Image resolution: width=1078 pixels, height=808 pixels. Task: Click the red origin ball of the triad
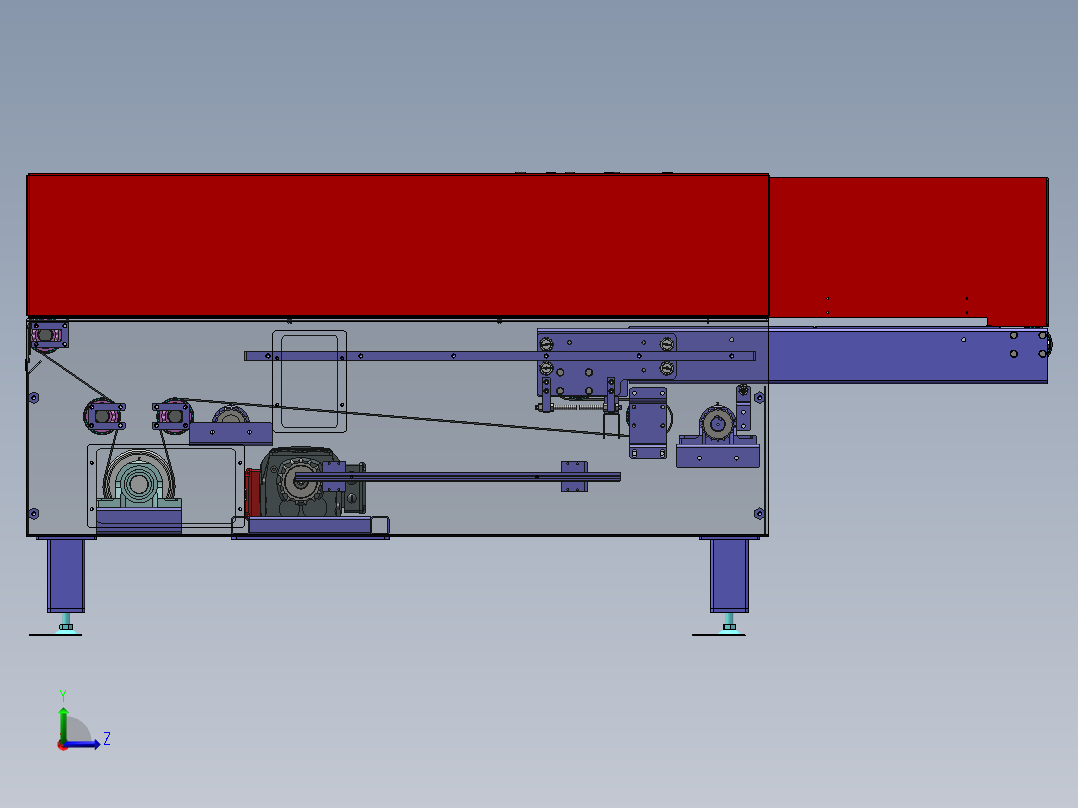click(x=63, y=745)
